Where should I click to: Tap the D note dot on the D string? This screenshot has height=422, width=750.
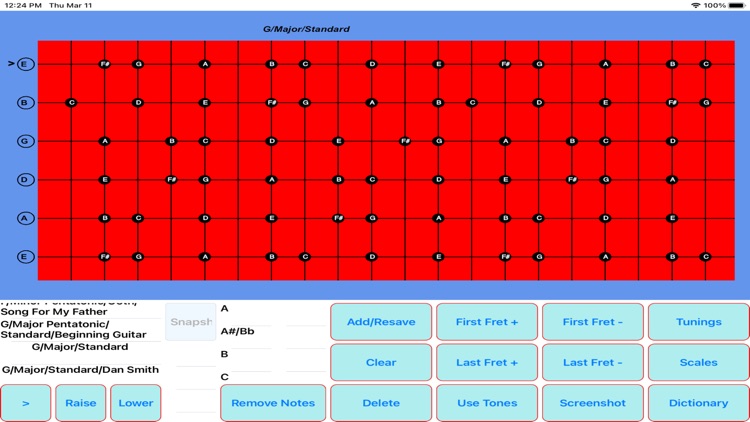click(438, 180)
